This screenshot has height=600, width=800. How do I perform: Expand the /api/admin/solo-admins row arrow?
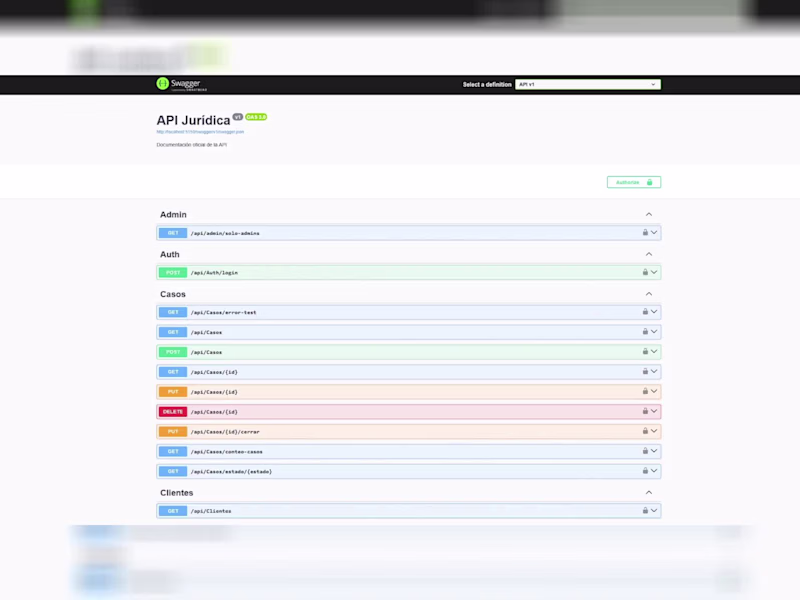click(x=654, y=233)
